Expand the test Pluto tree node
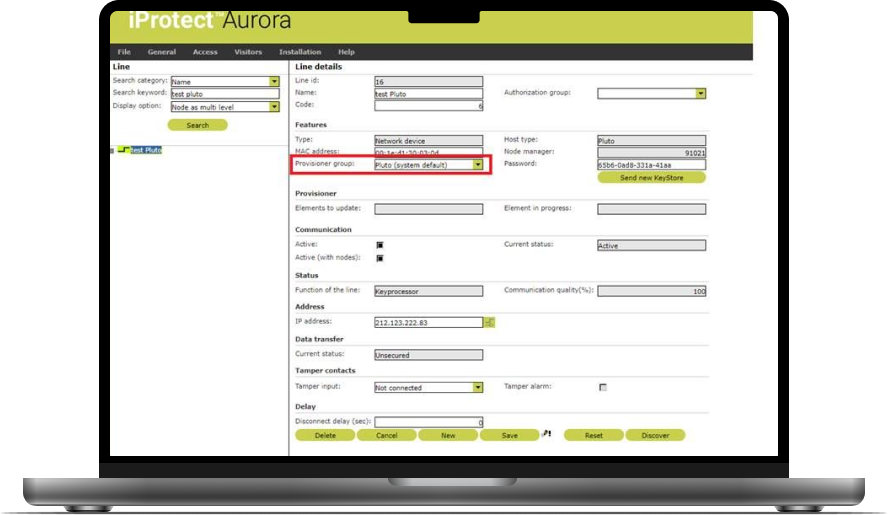The height and width of the screenshot is (515, 888). coord(112,151)
